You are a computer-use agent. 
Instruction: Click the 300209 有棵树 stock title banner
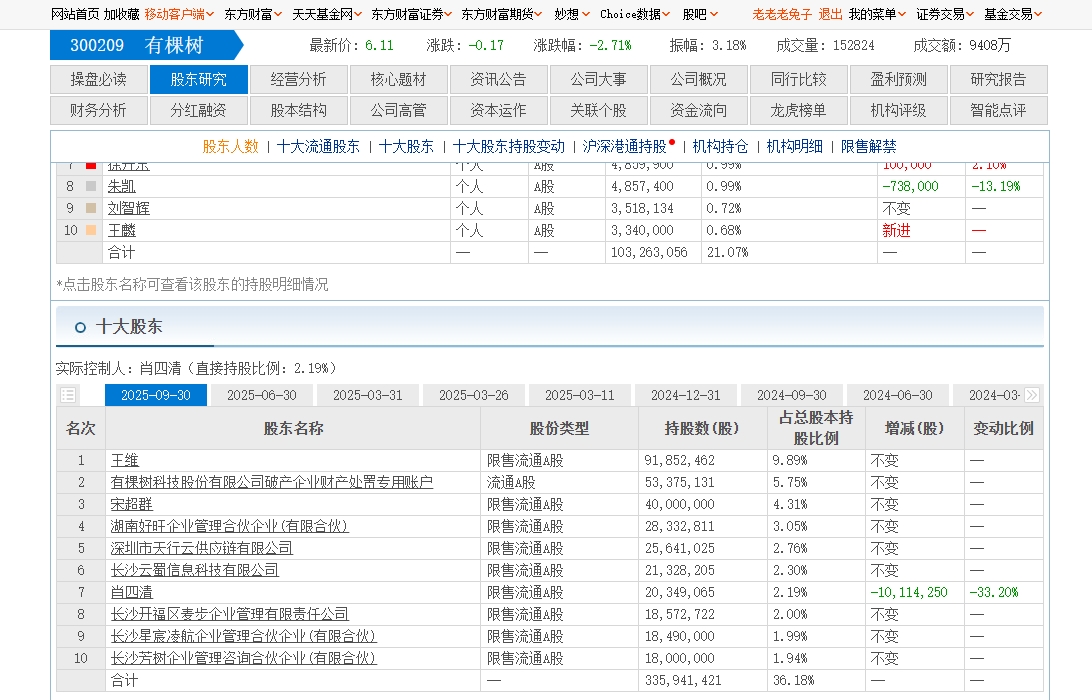[147, 45]
